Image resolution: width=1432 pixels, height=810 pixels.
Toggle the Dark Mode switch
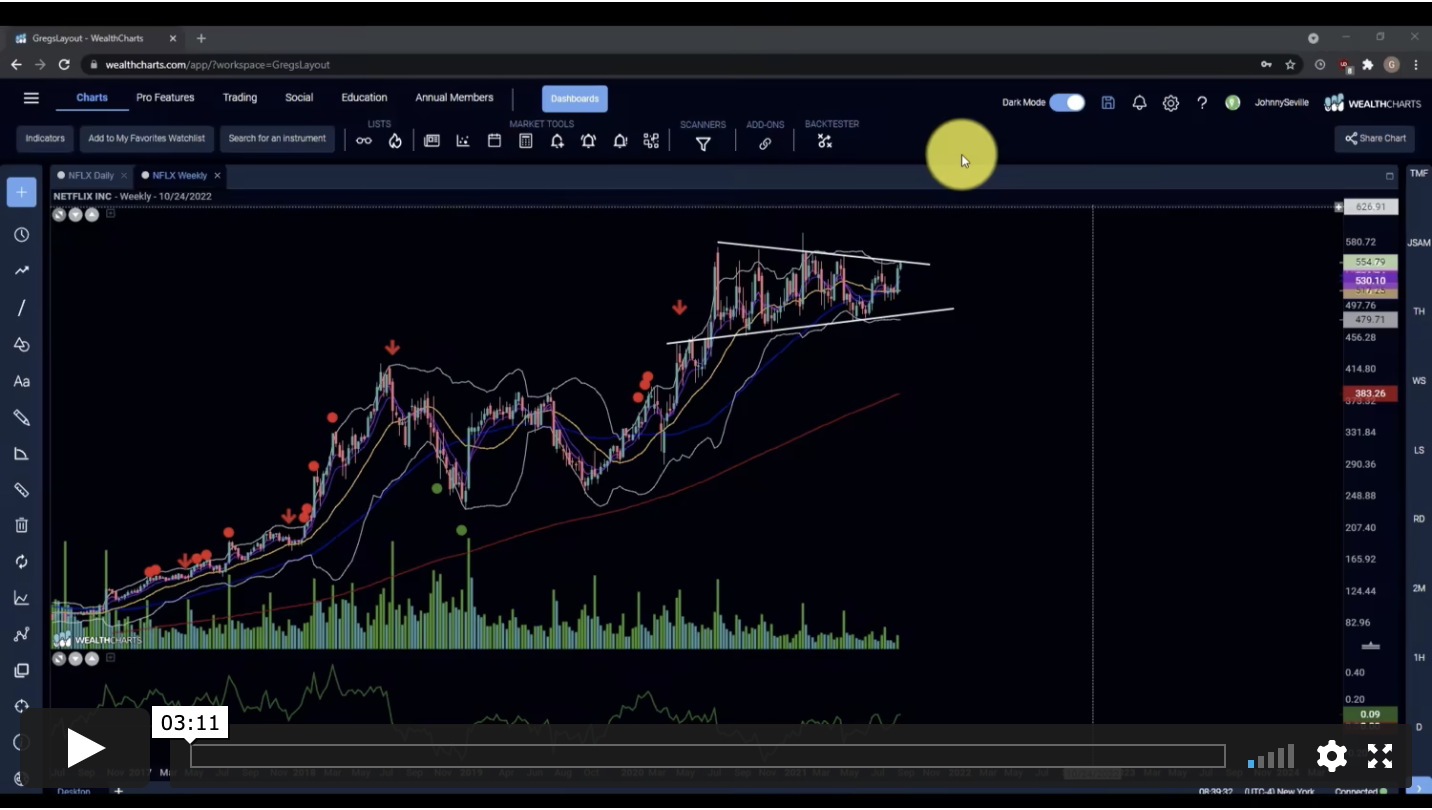(x=1067, y=102)
